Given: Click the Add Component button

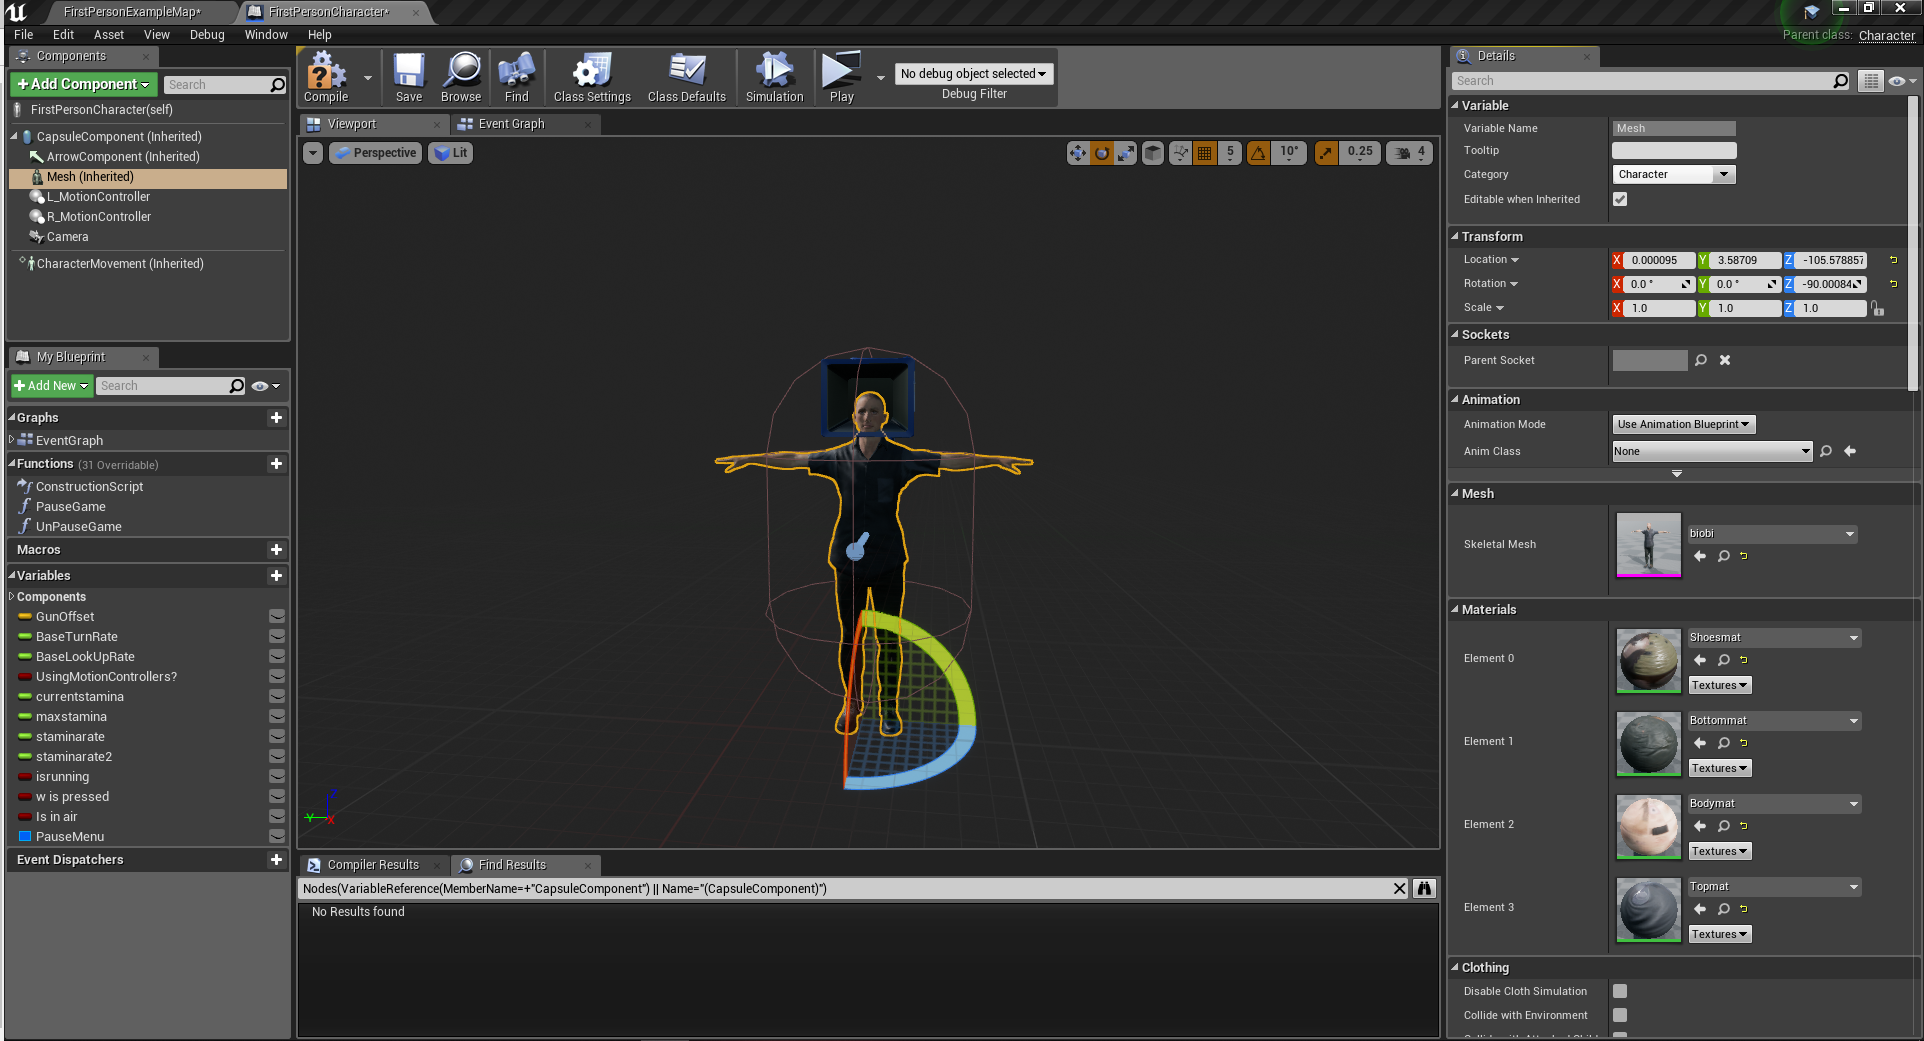Looking at the screenshot, I should 83,84.
